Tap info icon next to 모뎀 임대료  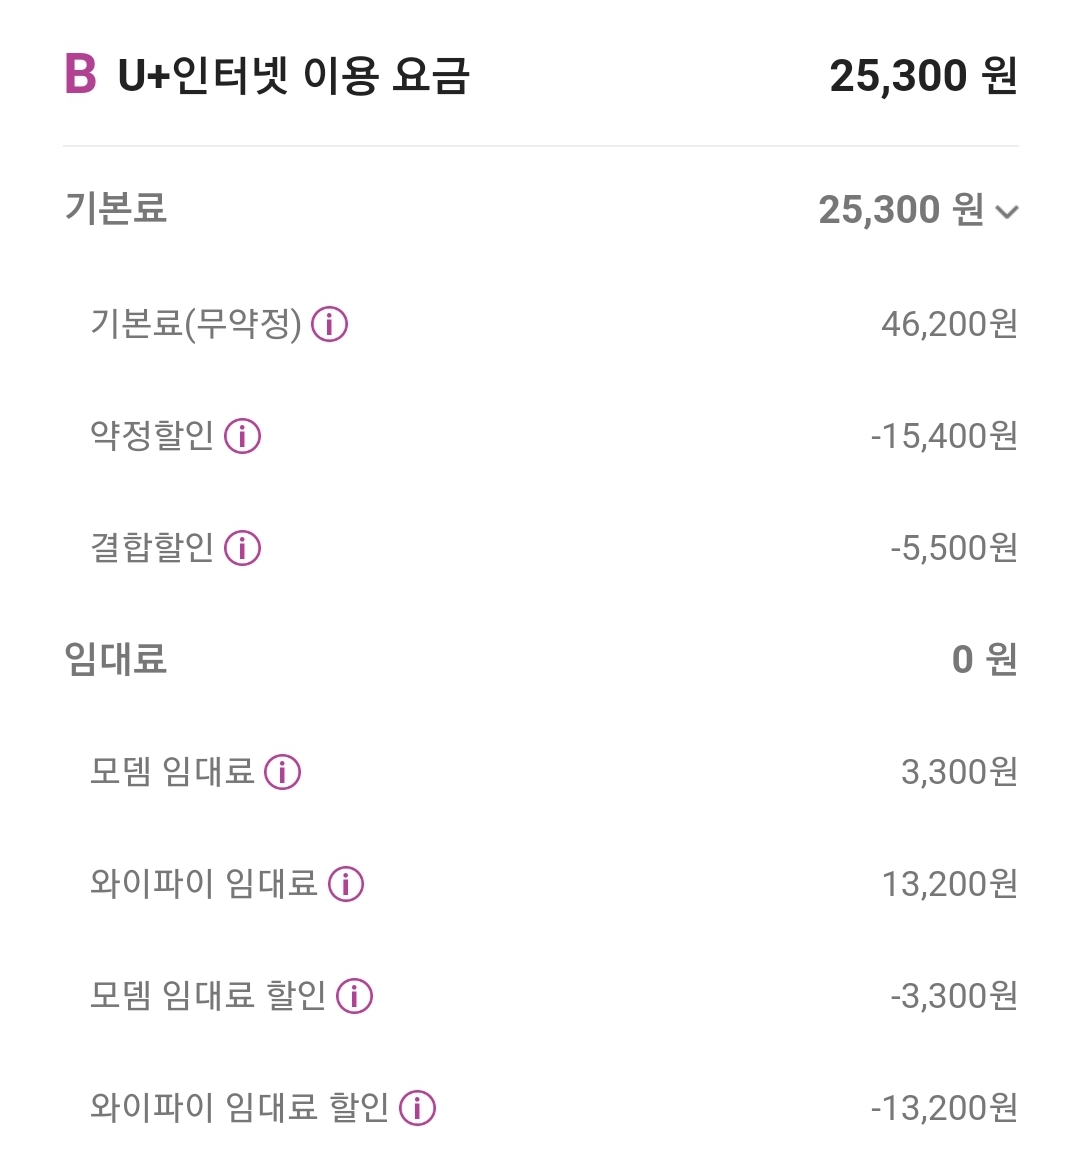point(282,772)
